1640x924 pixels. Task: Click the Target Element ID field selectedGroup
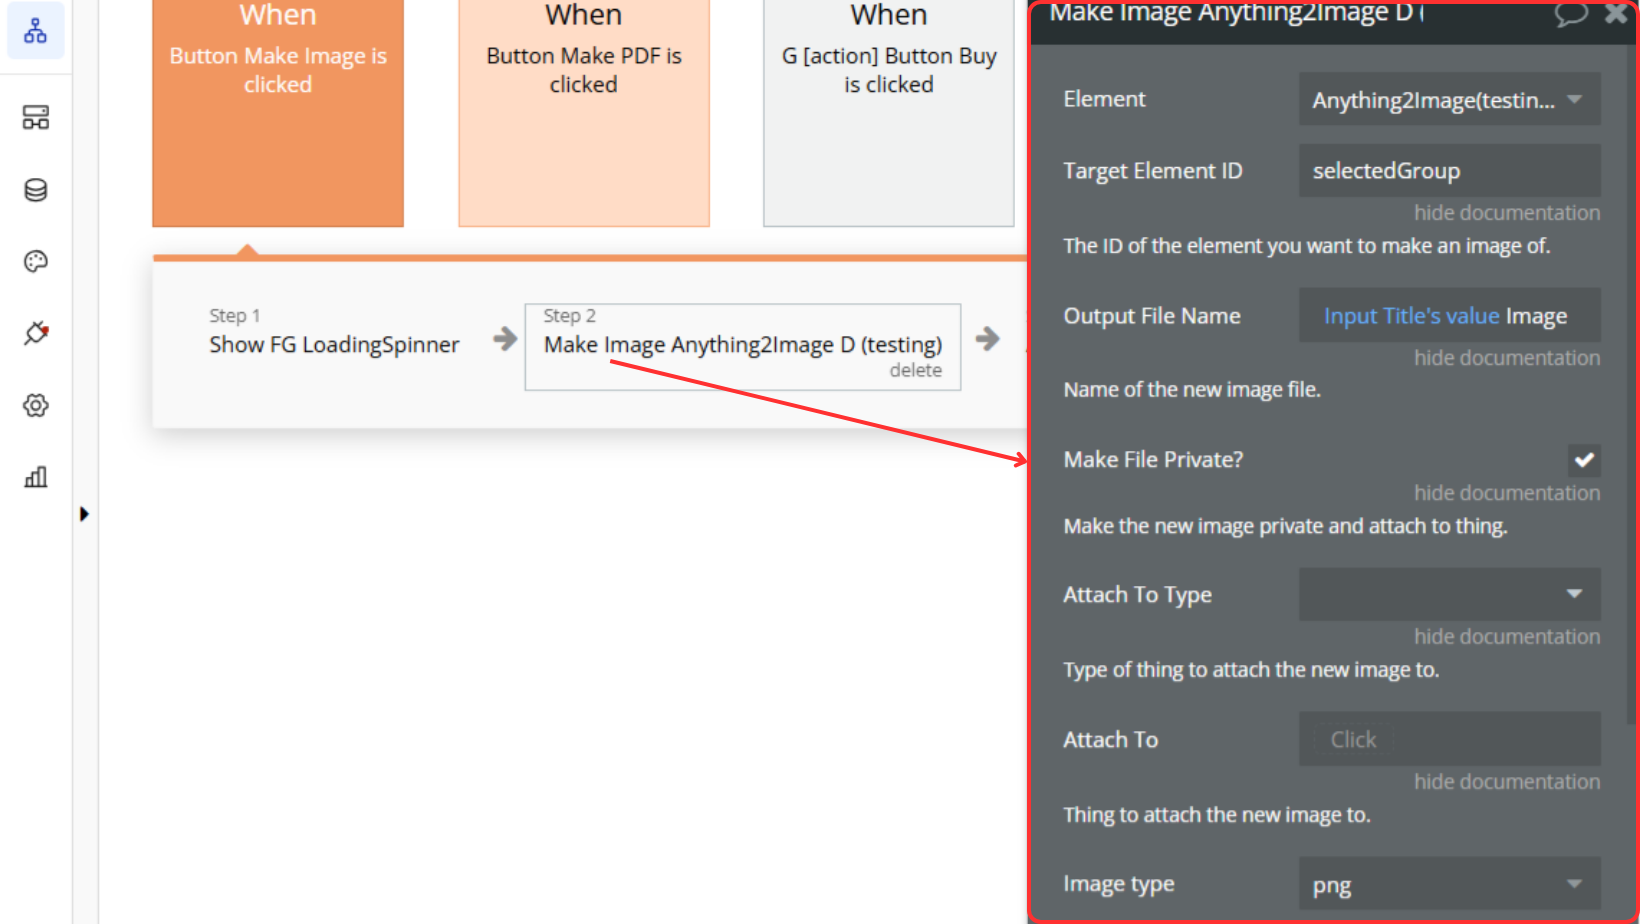(1449, 170)
